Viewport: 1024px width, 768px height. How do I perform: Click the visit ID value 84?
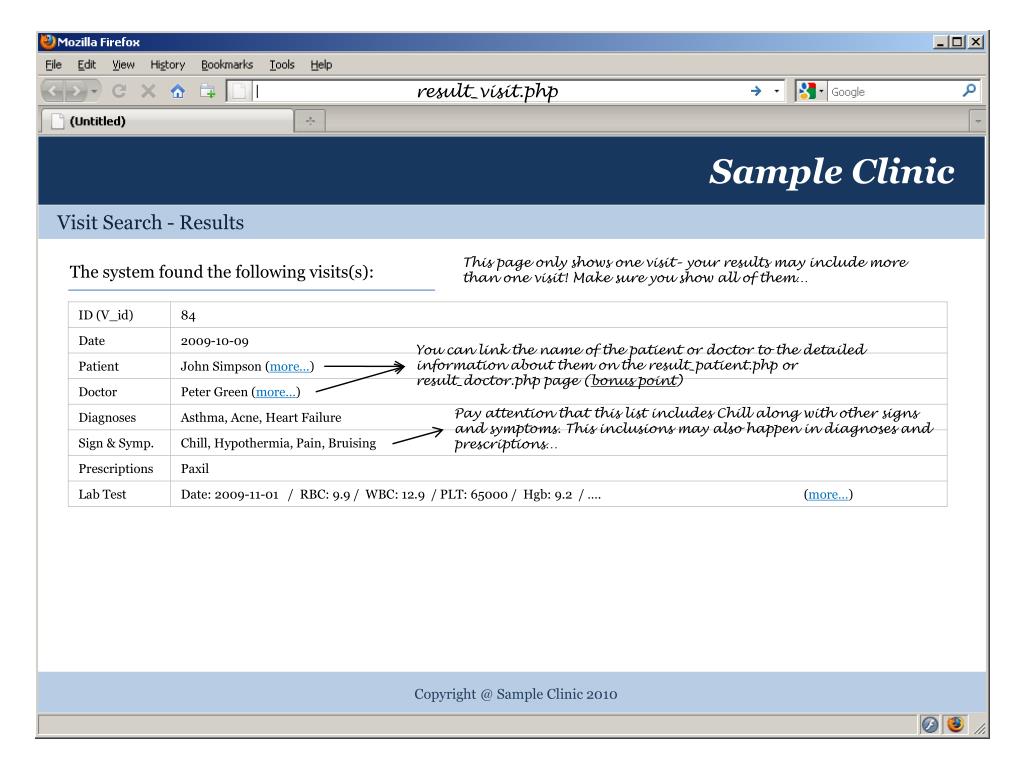188,315
